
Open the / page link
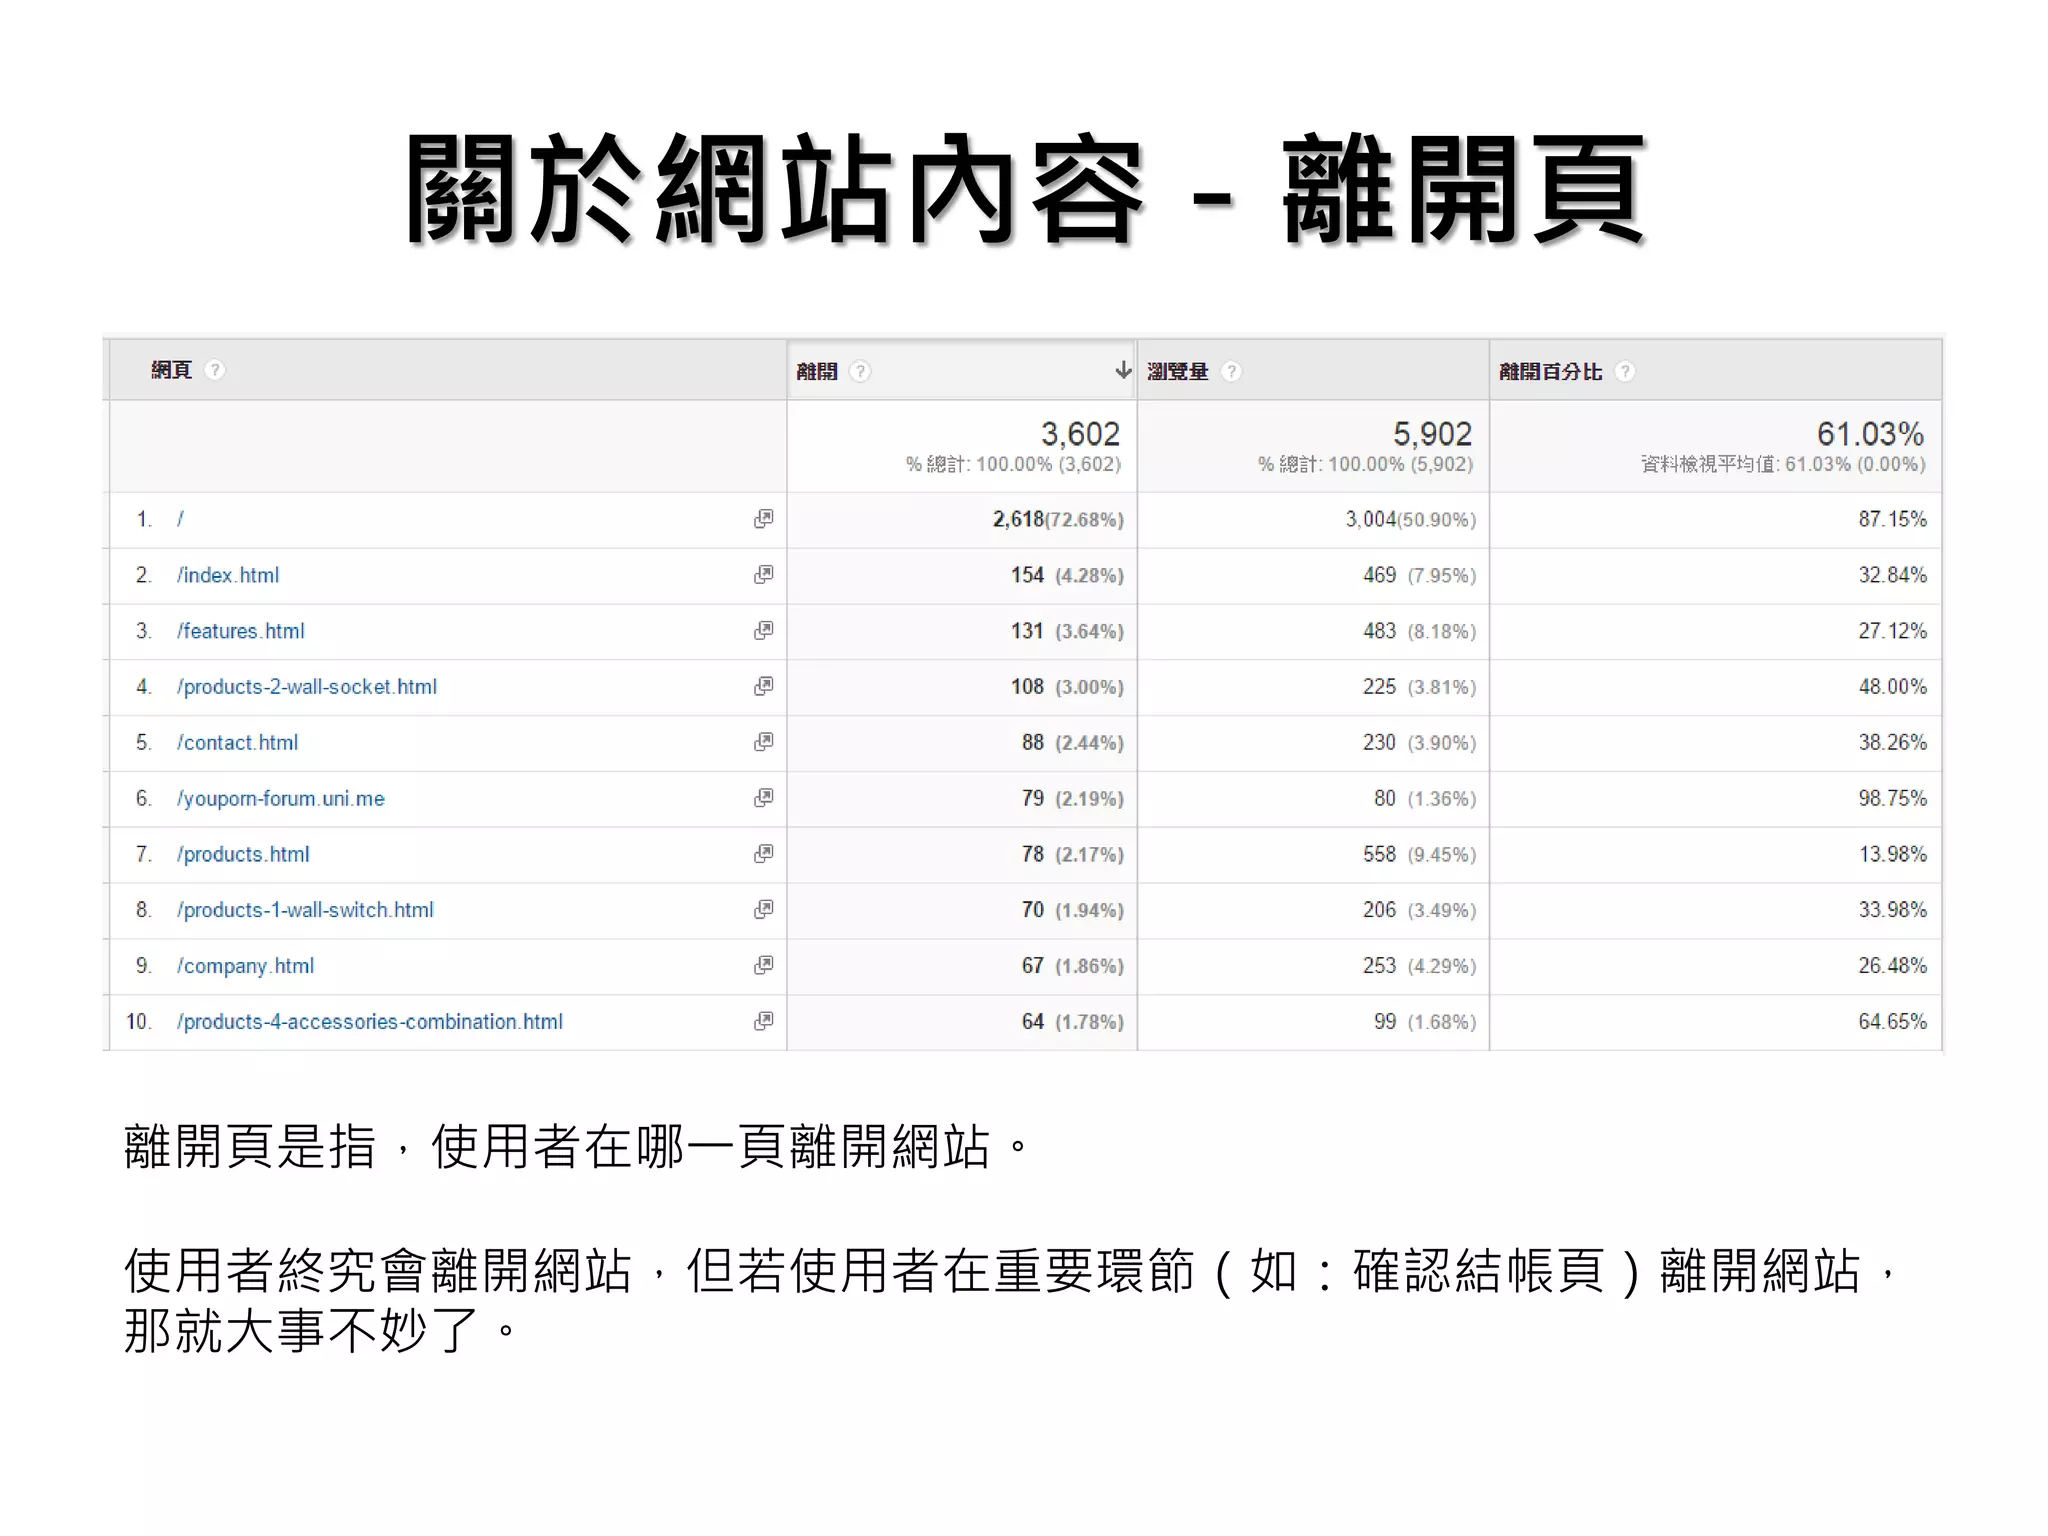(x=180, y=519)
